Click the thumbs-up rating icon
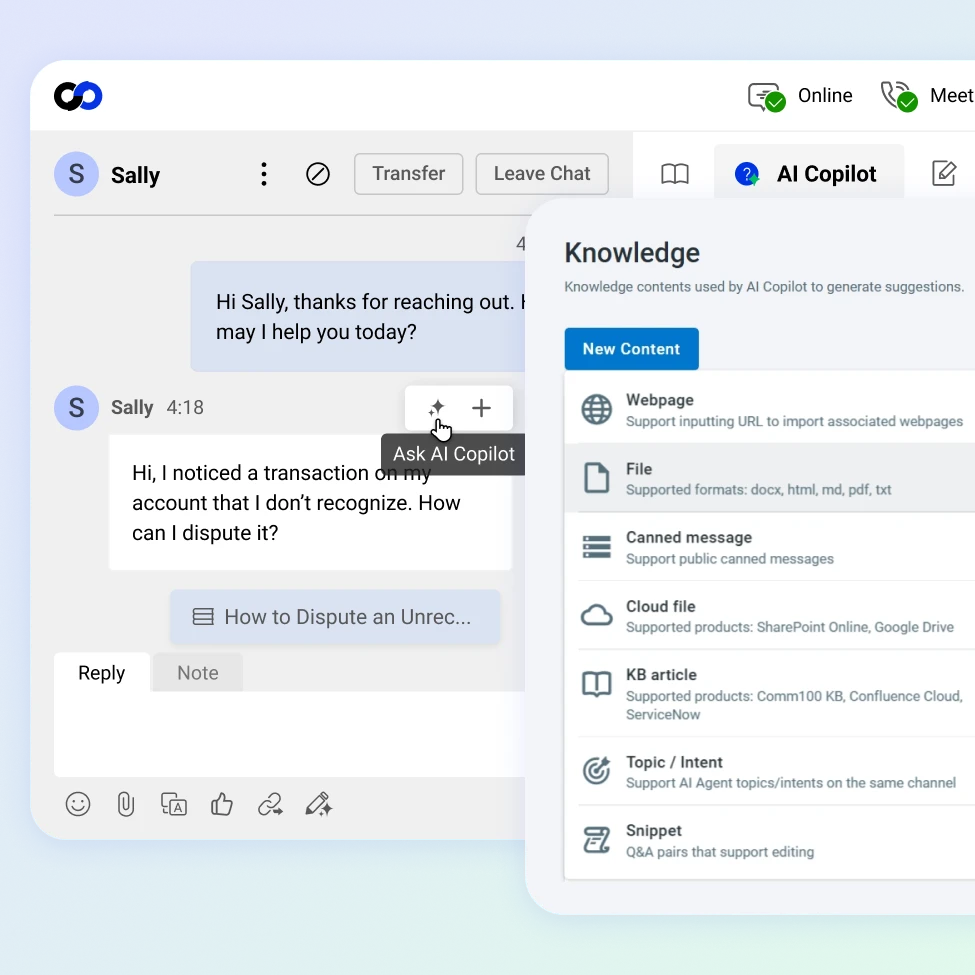975x975 pixels. click(221, 804)
